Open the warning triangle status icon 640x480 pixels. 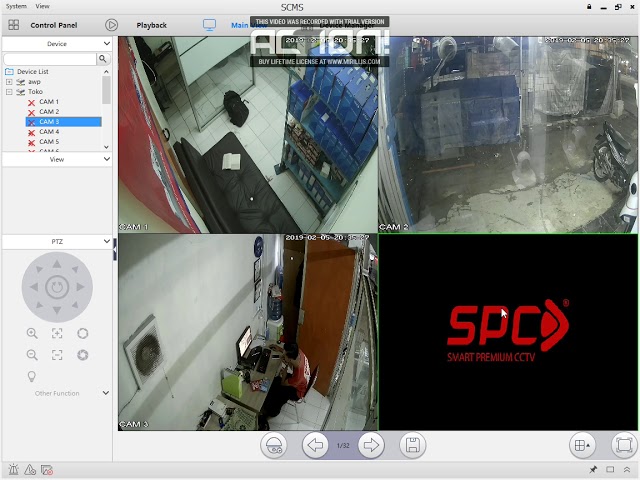pyautogui.click(x=30, y=470)
